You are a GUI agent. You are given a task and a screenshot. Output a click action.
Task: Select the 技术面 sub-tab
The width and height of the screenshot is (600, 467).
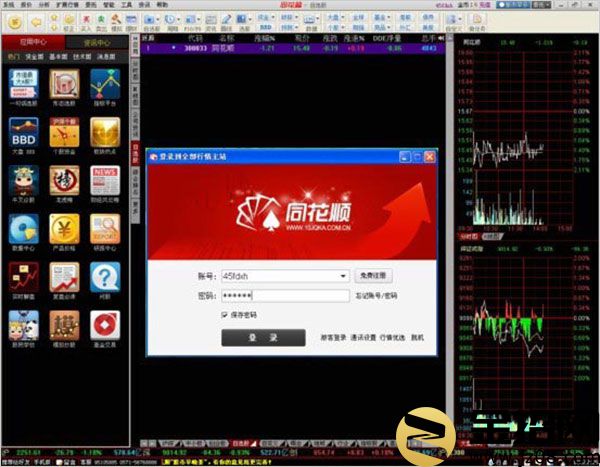pyautogui.click(x=82, y=57)
